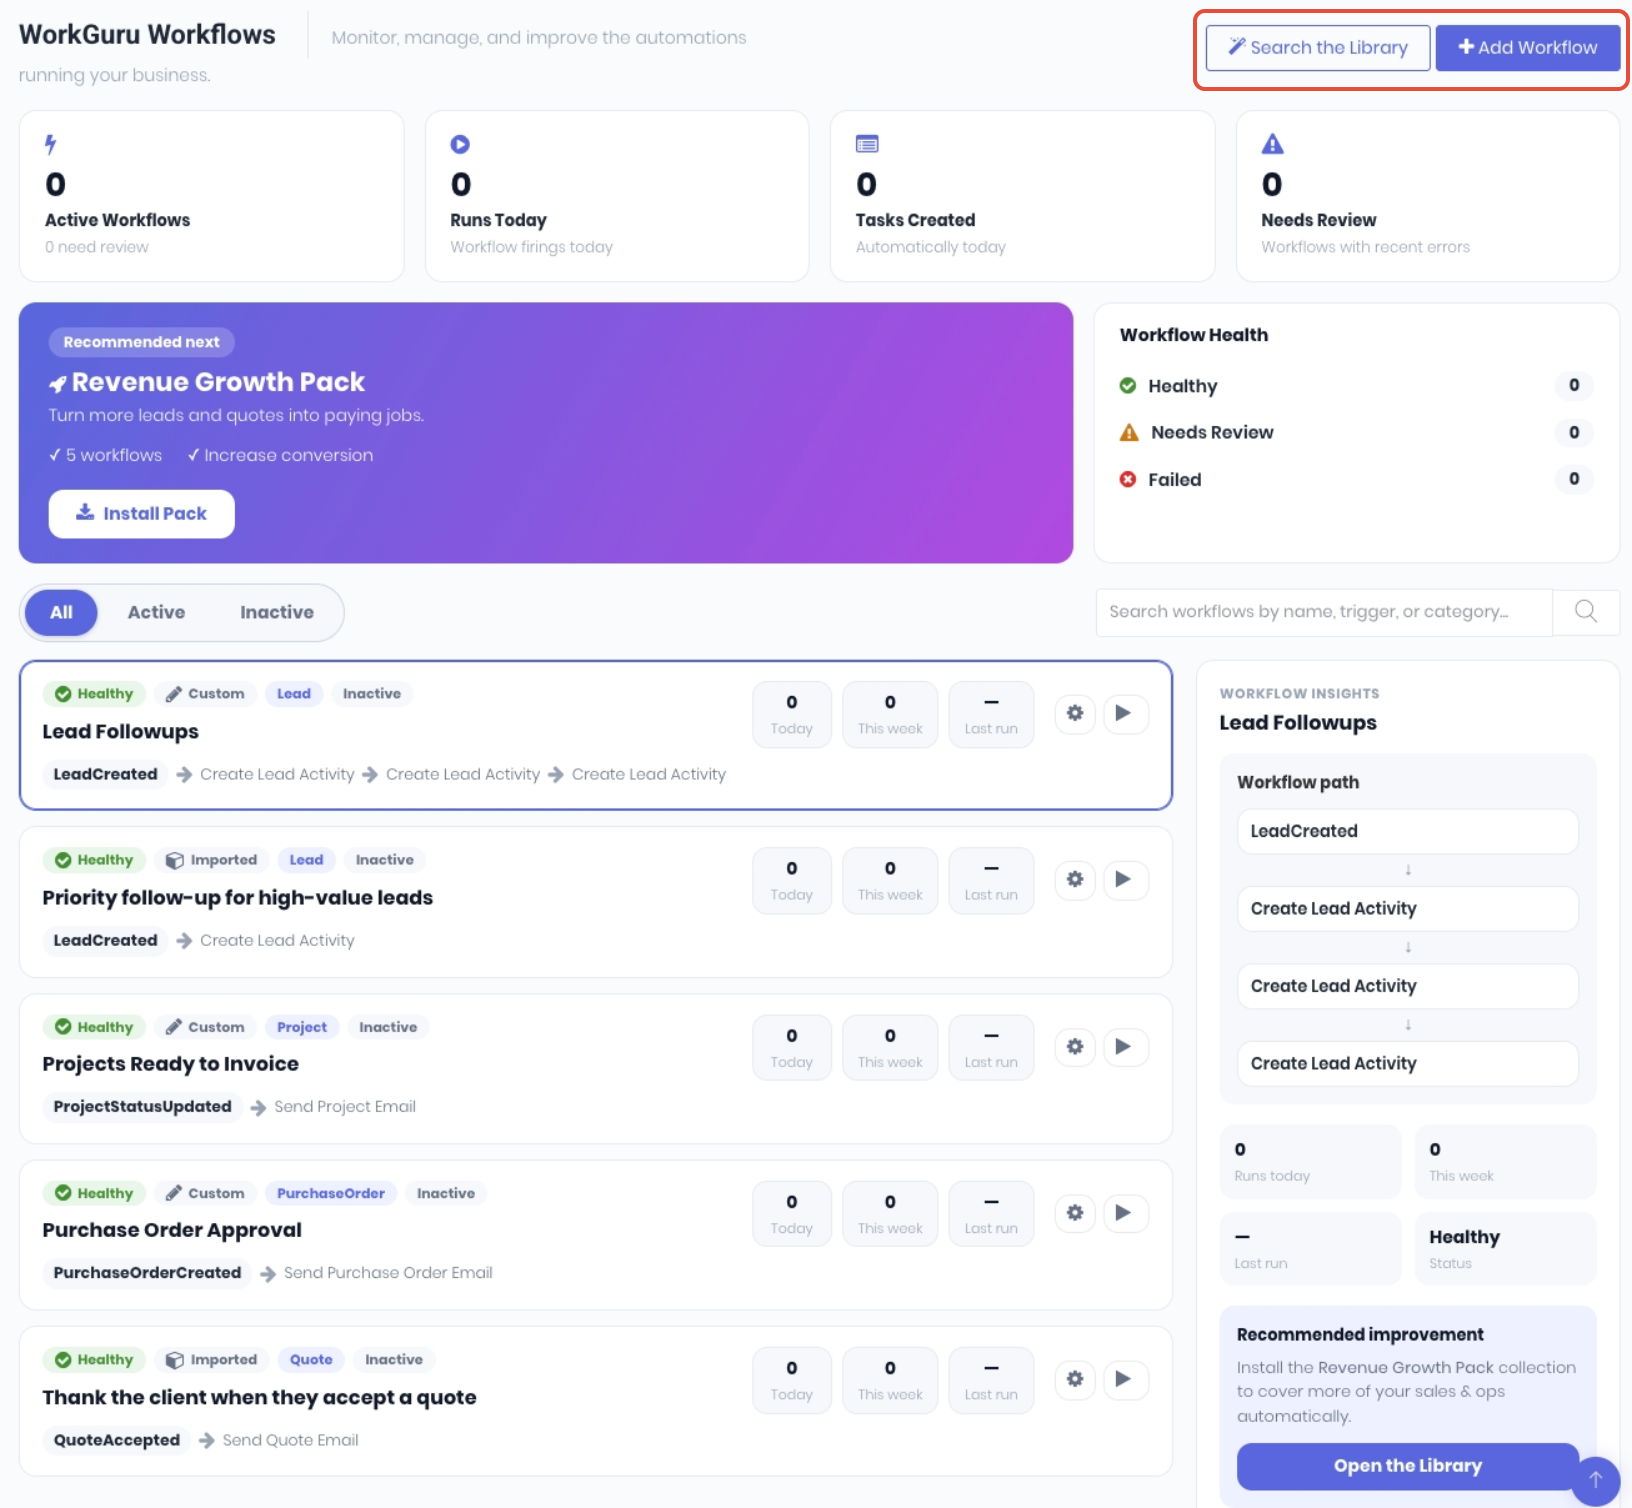Image resolution: width=1632 pixels, height=1508 pixels.
Task: Click Healthy row in Workflow Health card
Action: (1357, 386)
